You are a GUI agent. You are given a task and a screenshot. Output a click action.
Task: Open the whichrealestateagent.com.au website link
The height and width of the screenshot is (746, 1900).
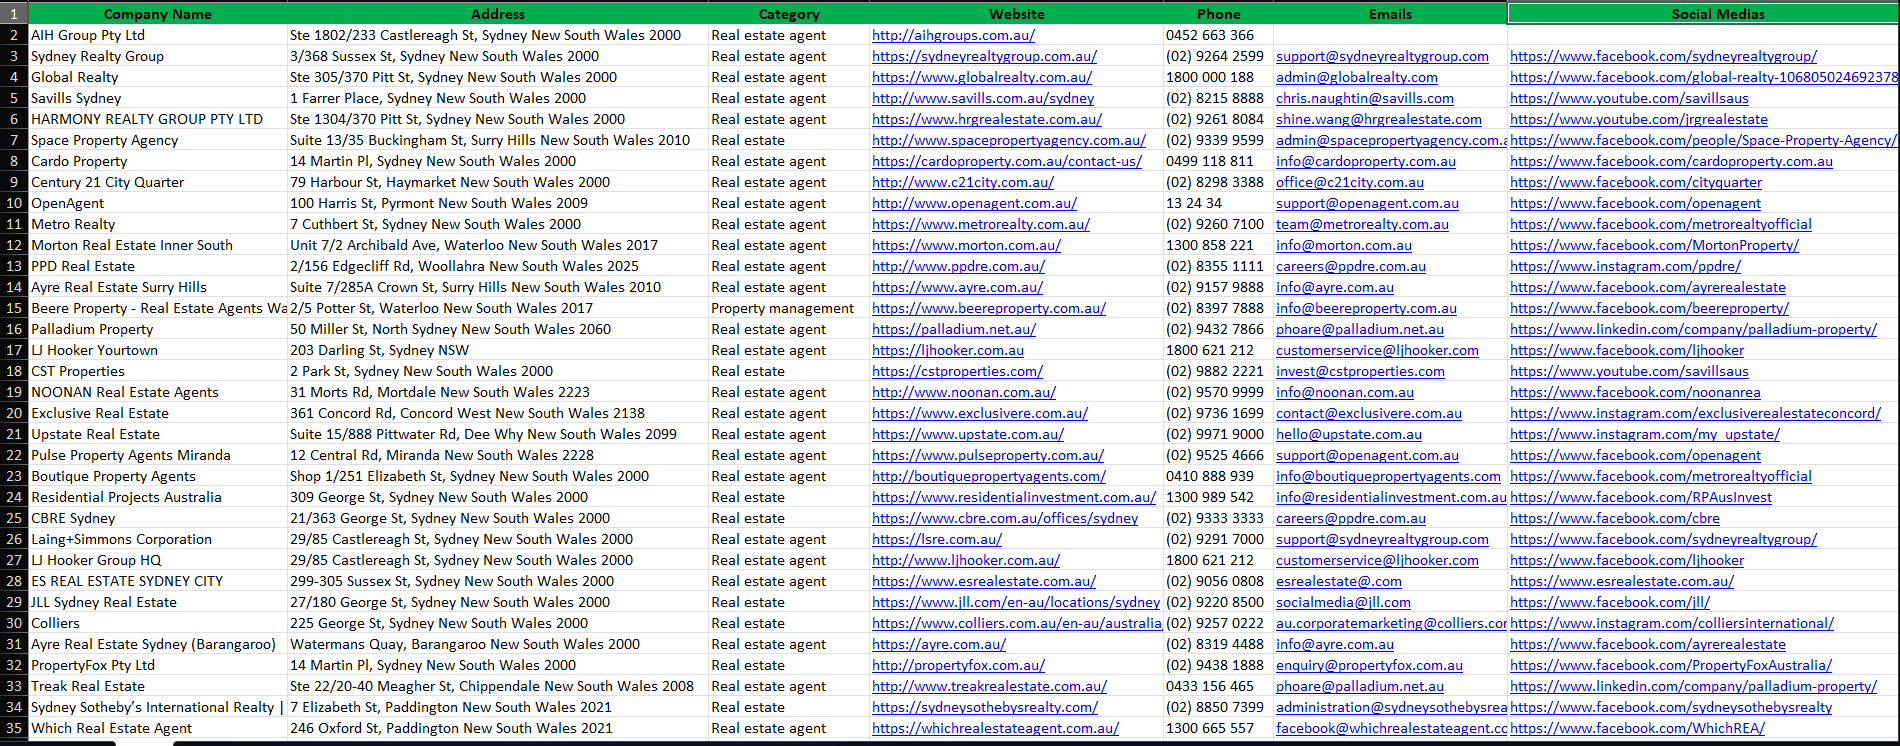995,728
